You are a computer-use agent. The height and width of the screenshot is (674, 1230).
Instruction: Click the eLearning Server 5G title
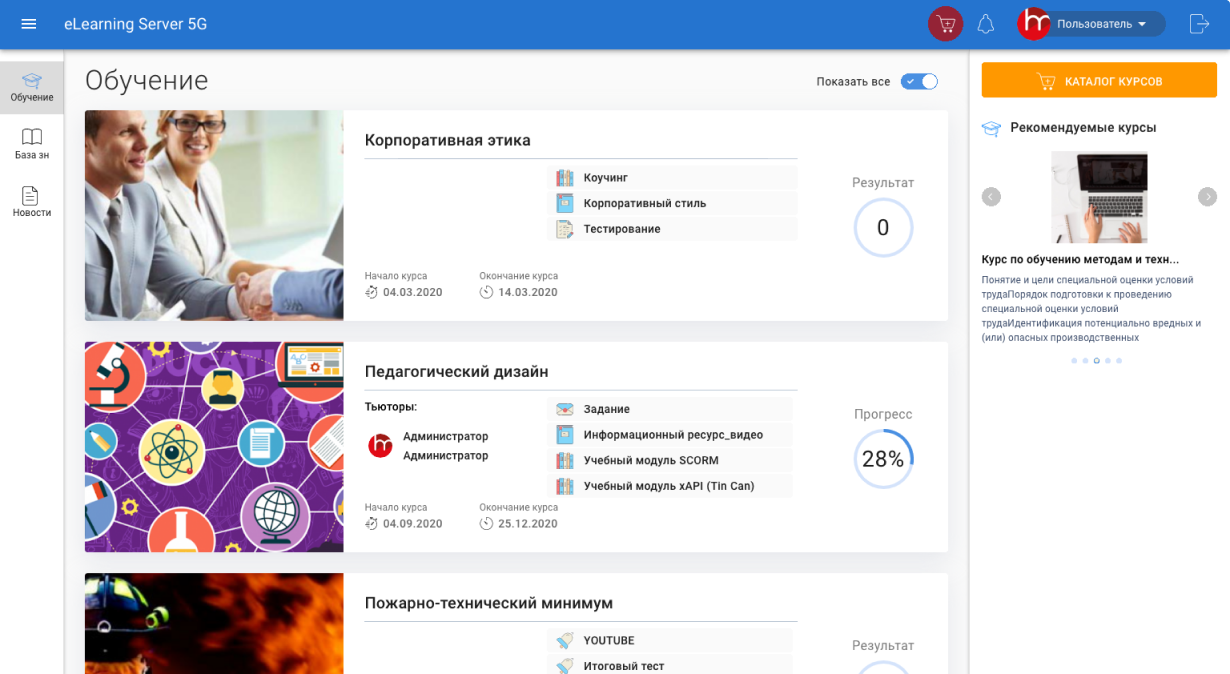point(135,24)
